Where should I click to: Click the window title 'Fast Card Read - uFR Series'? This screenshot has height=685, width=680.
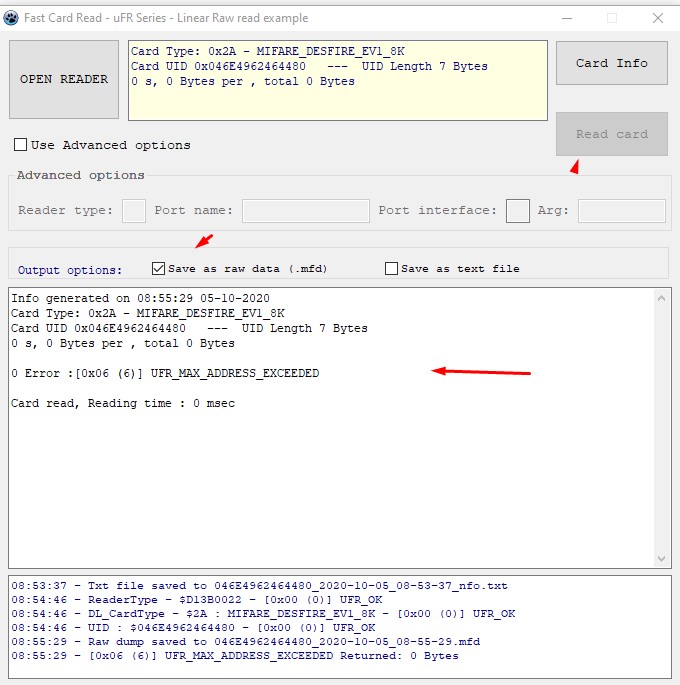(166, 18)
